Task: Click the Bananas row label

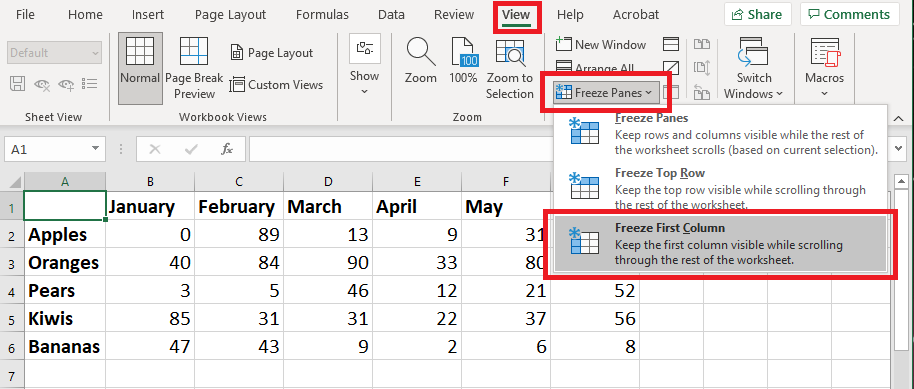Action: pos(65,346)
